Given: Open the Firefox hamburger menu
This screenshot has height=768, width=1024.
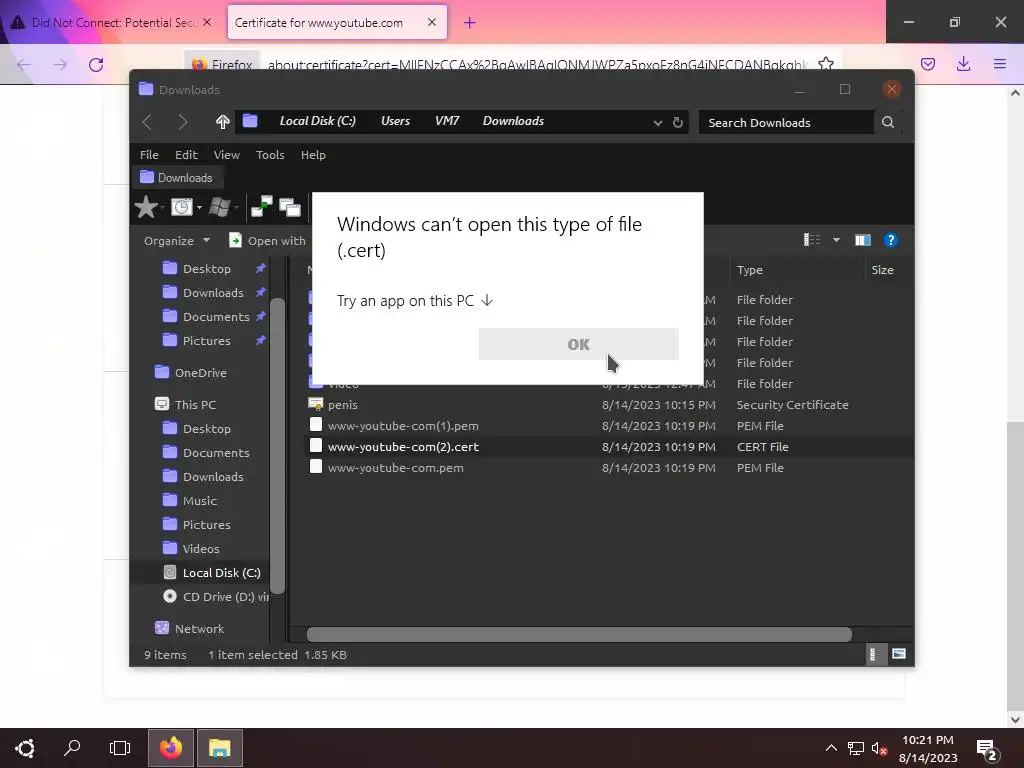Looking at the screenshot, I should [1000, 64].
